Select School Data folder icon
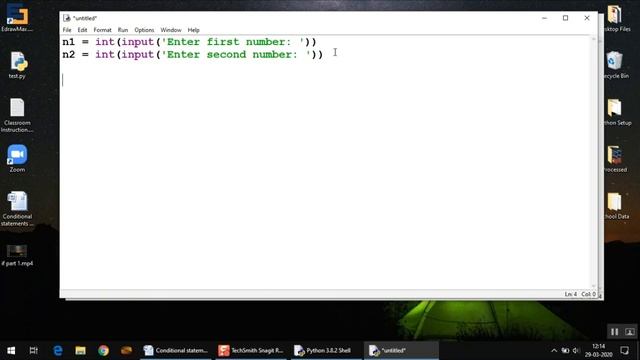 click(615, 206)
